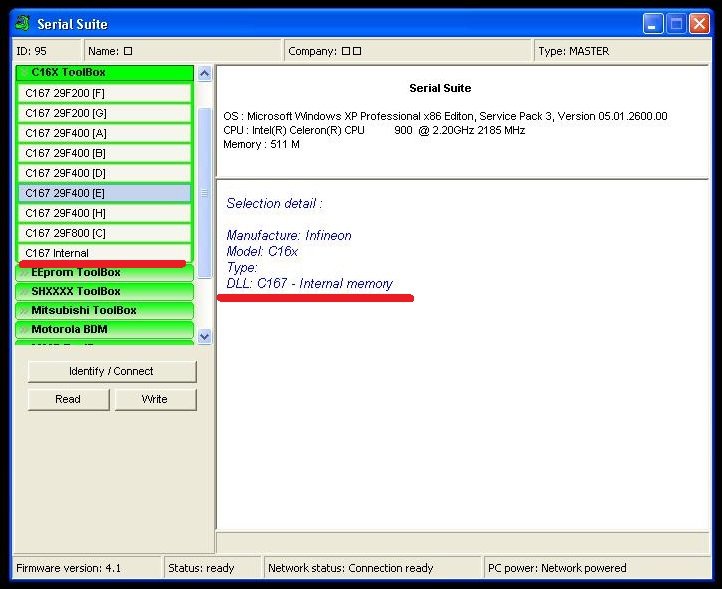Click the Serial Suite title bar icon
Screen dimensions: 722x589
coord(22,23)
